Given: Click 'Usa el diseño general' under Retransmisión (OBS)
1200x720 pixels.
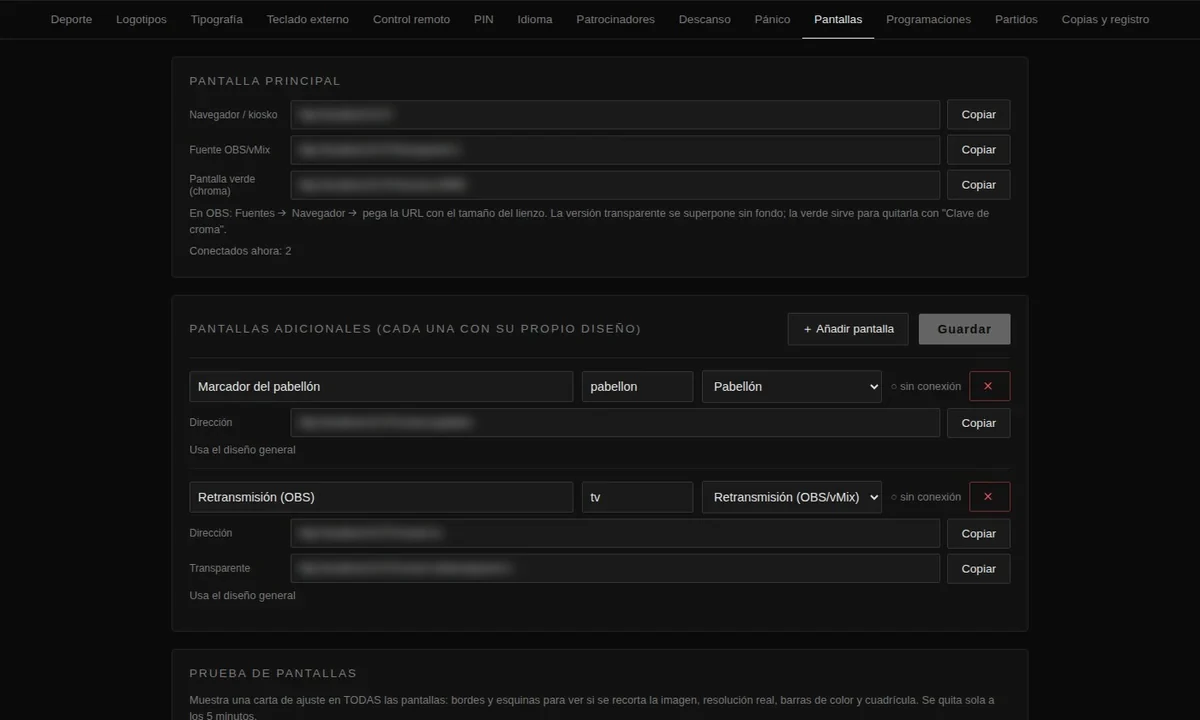Looking at the screenshot, I should coord(242,596).
